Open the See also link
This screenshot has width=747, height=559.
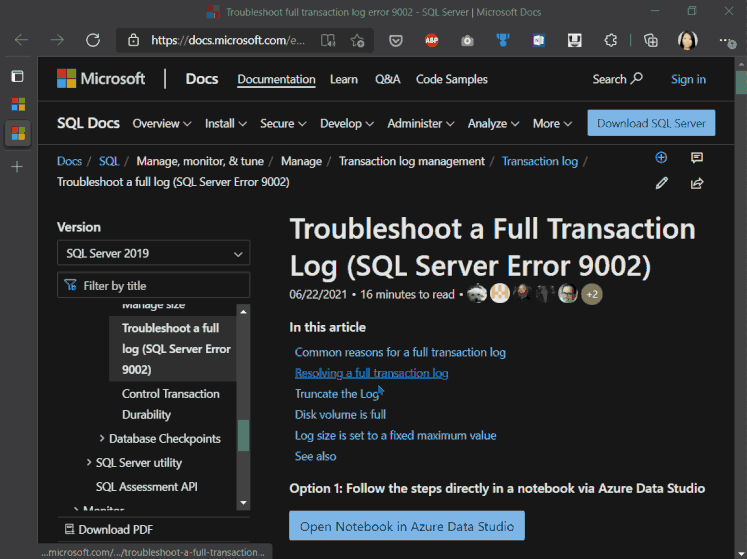(315, 456)
